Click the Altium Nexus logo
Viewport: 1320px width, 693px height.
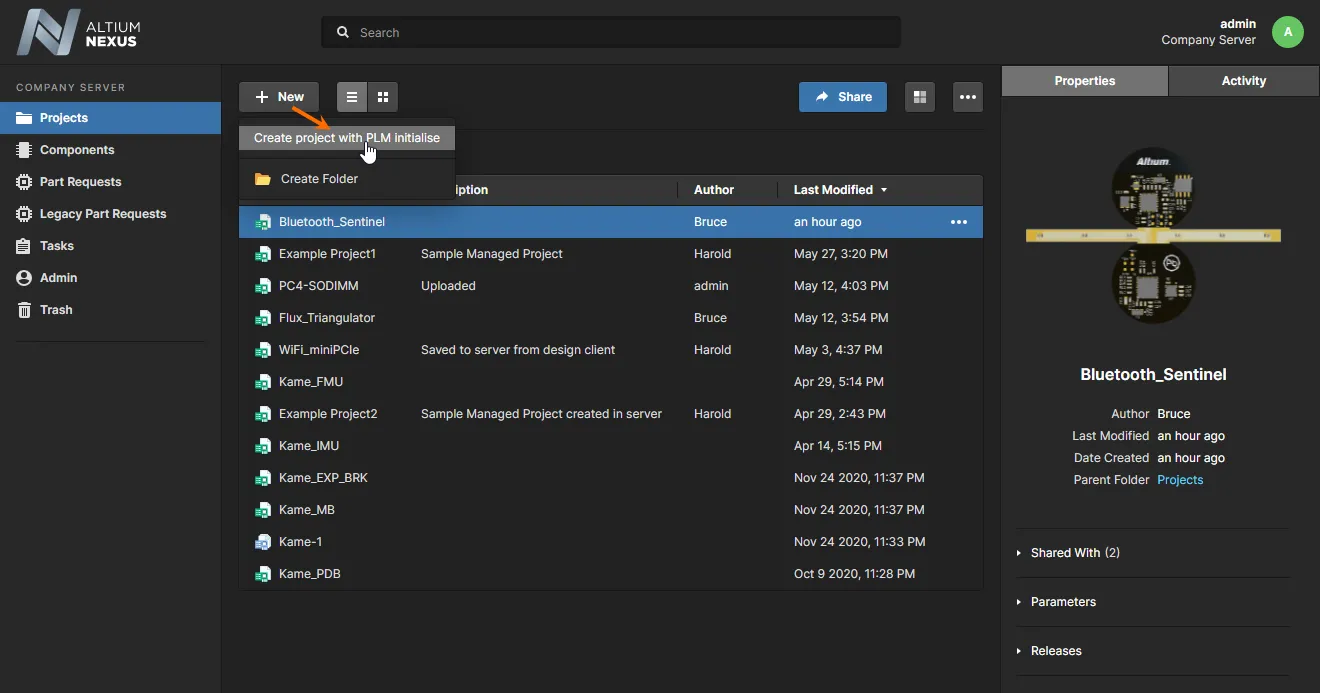[79, 32]
